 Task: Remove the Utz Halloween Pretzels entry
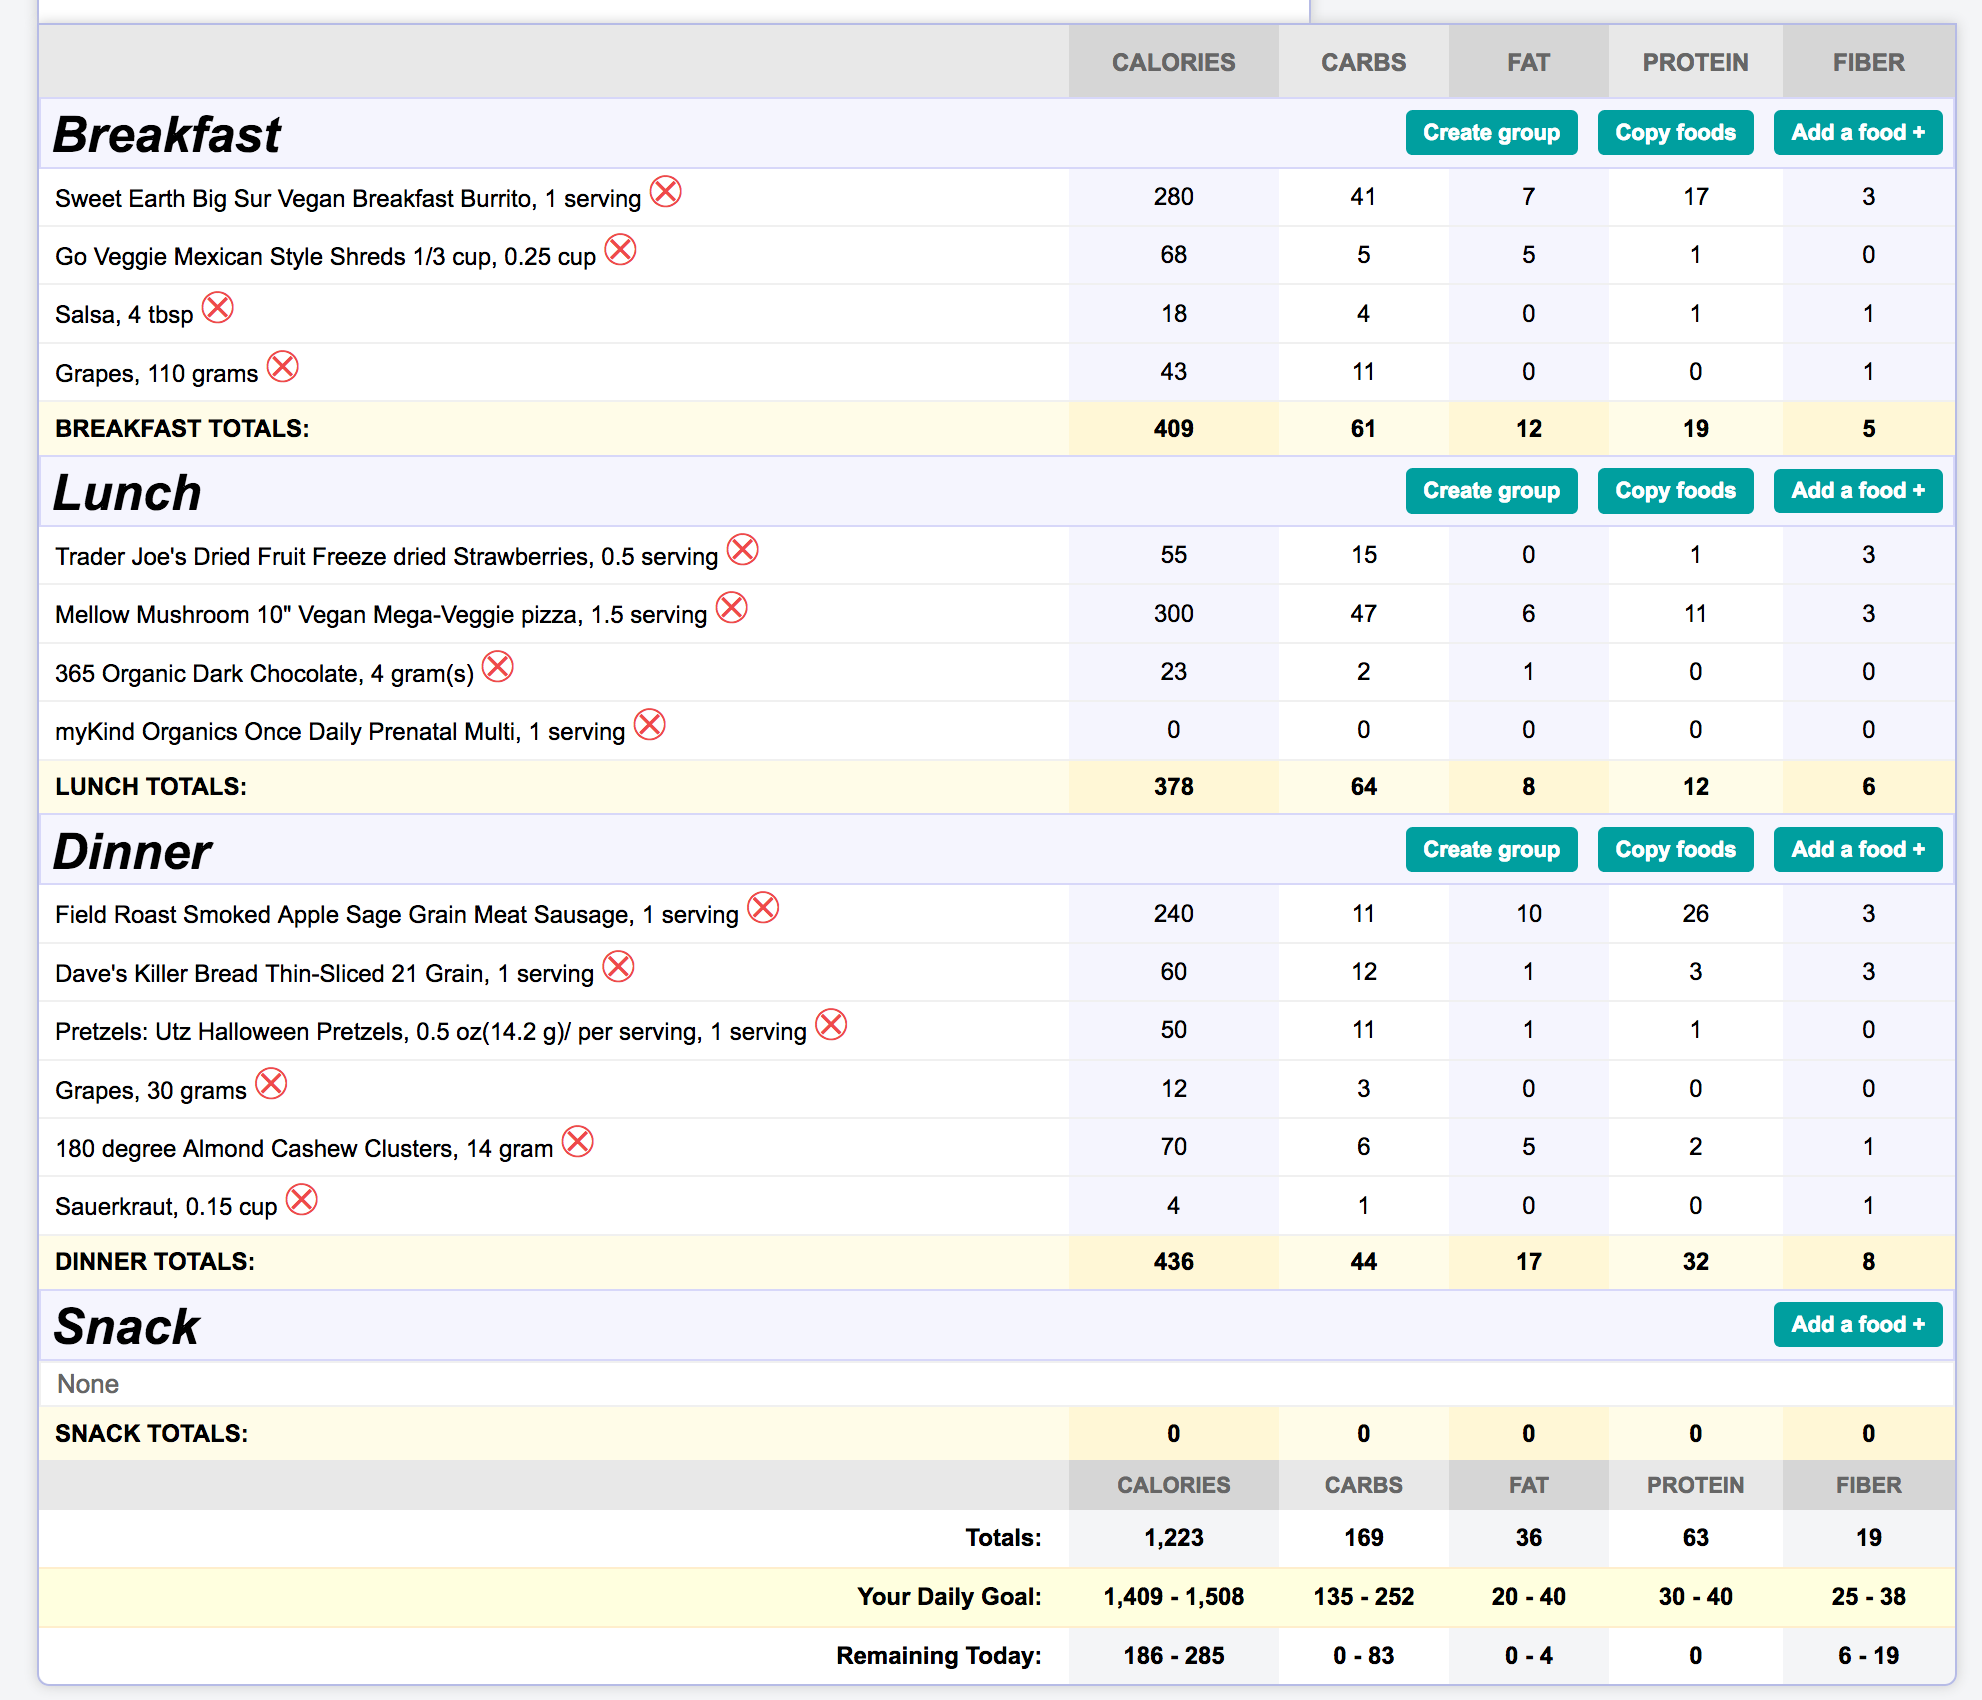[x=831, y=1025]
